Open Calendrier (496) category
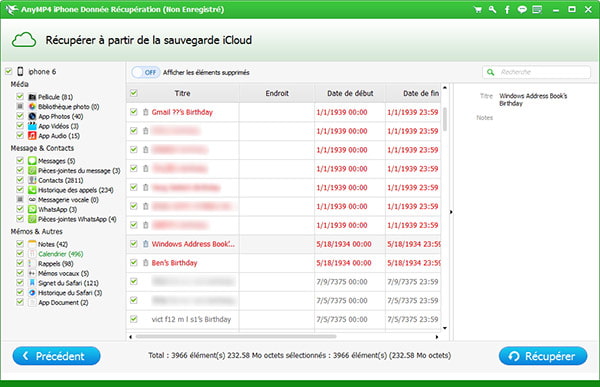This screenshot has width=600, height=387. point(60,254)
